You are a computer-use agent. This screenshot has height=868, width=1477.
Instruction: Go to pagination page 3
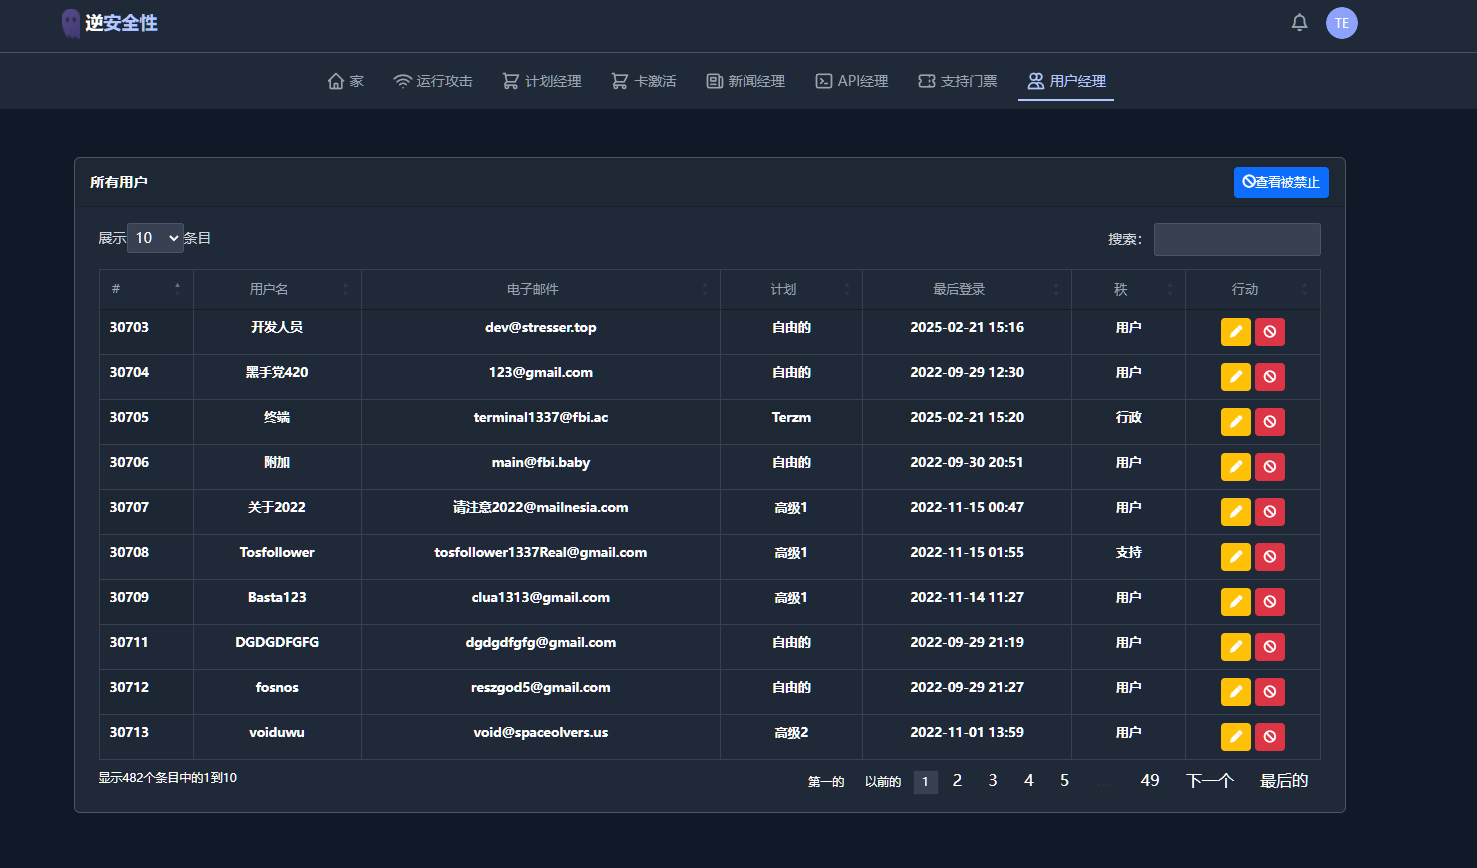tap(993, 781)
